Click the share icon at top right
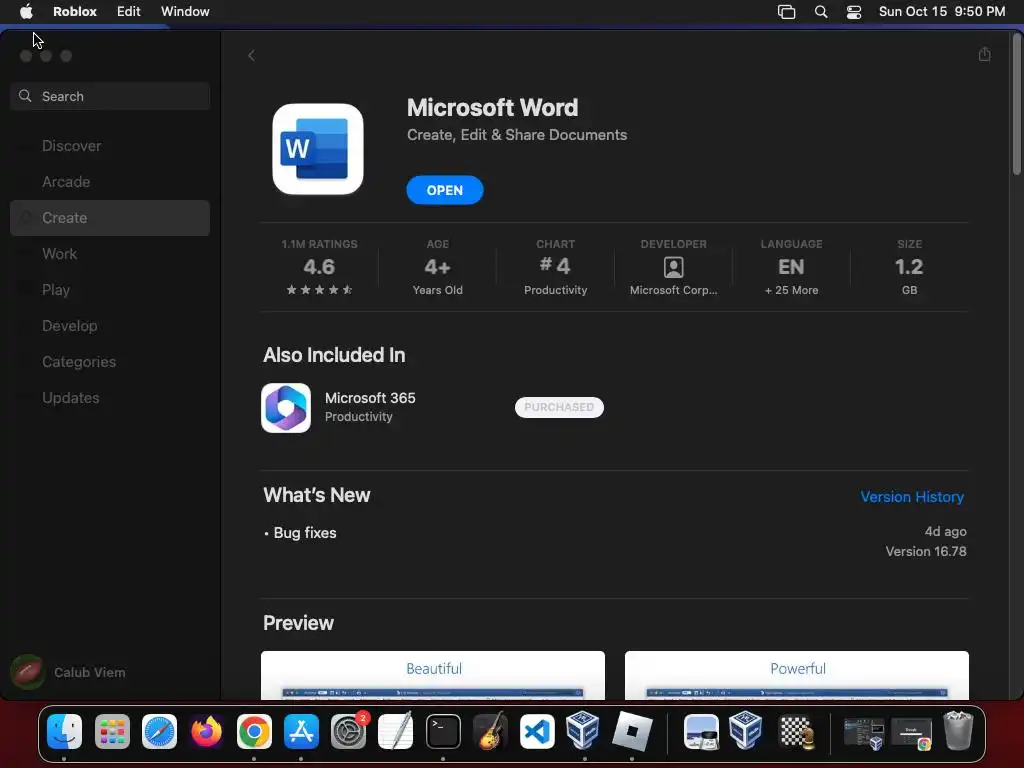Screen dimensions: 1024x768 pos(985,54)
